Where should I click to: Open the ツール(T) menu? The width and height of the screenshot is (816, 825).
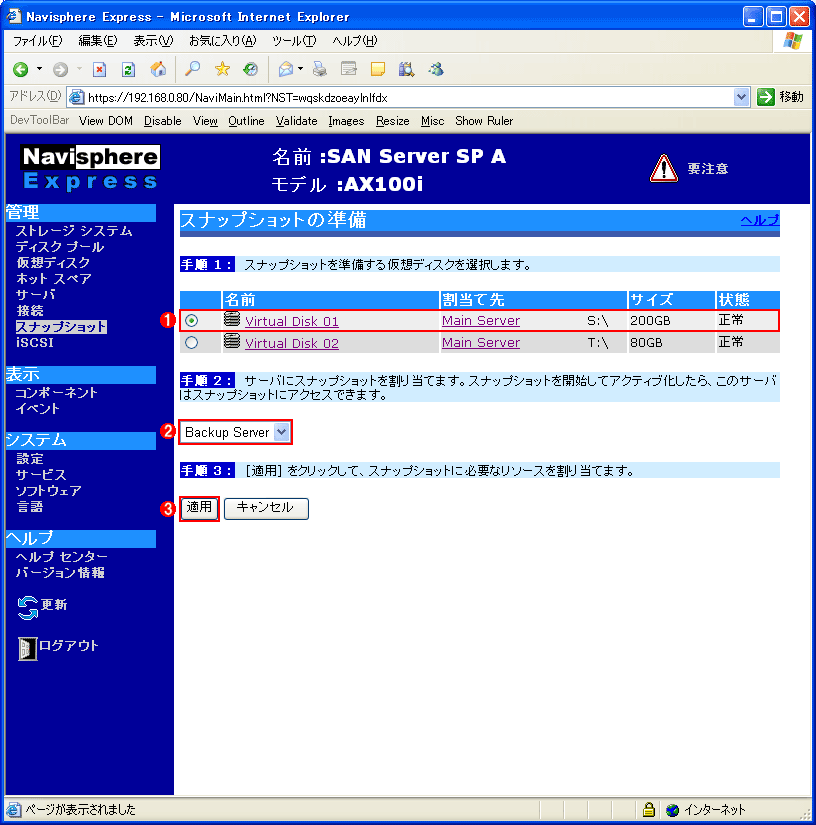293,41
